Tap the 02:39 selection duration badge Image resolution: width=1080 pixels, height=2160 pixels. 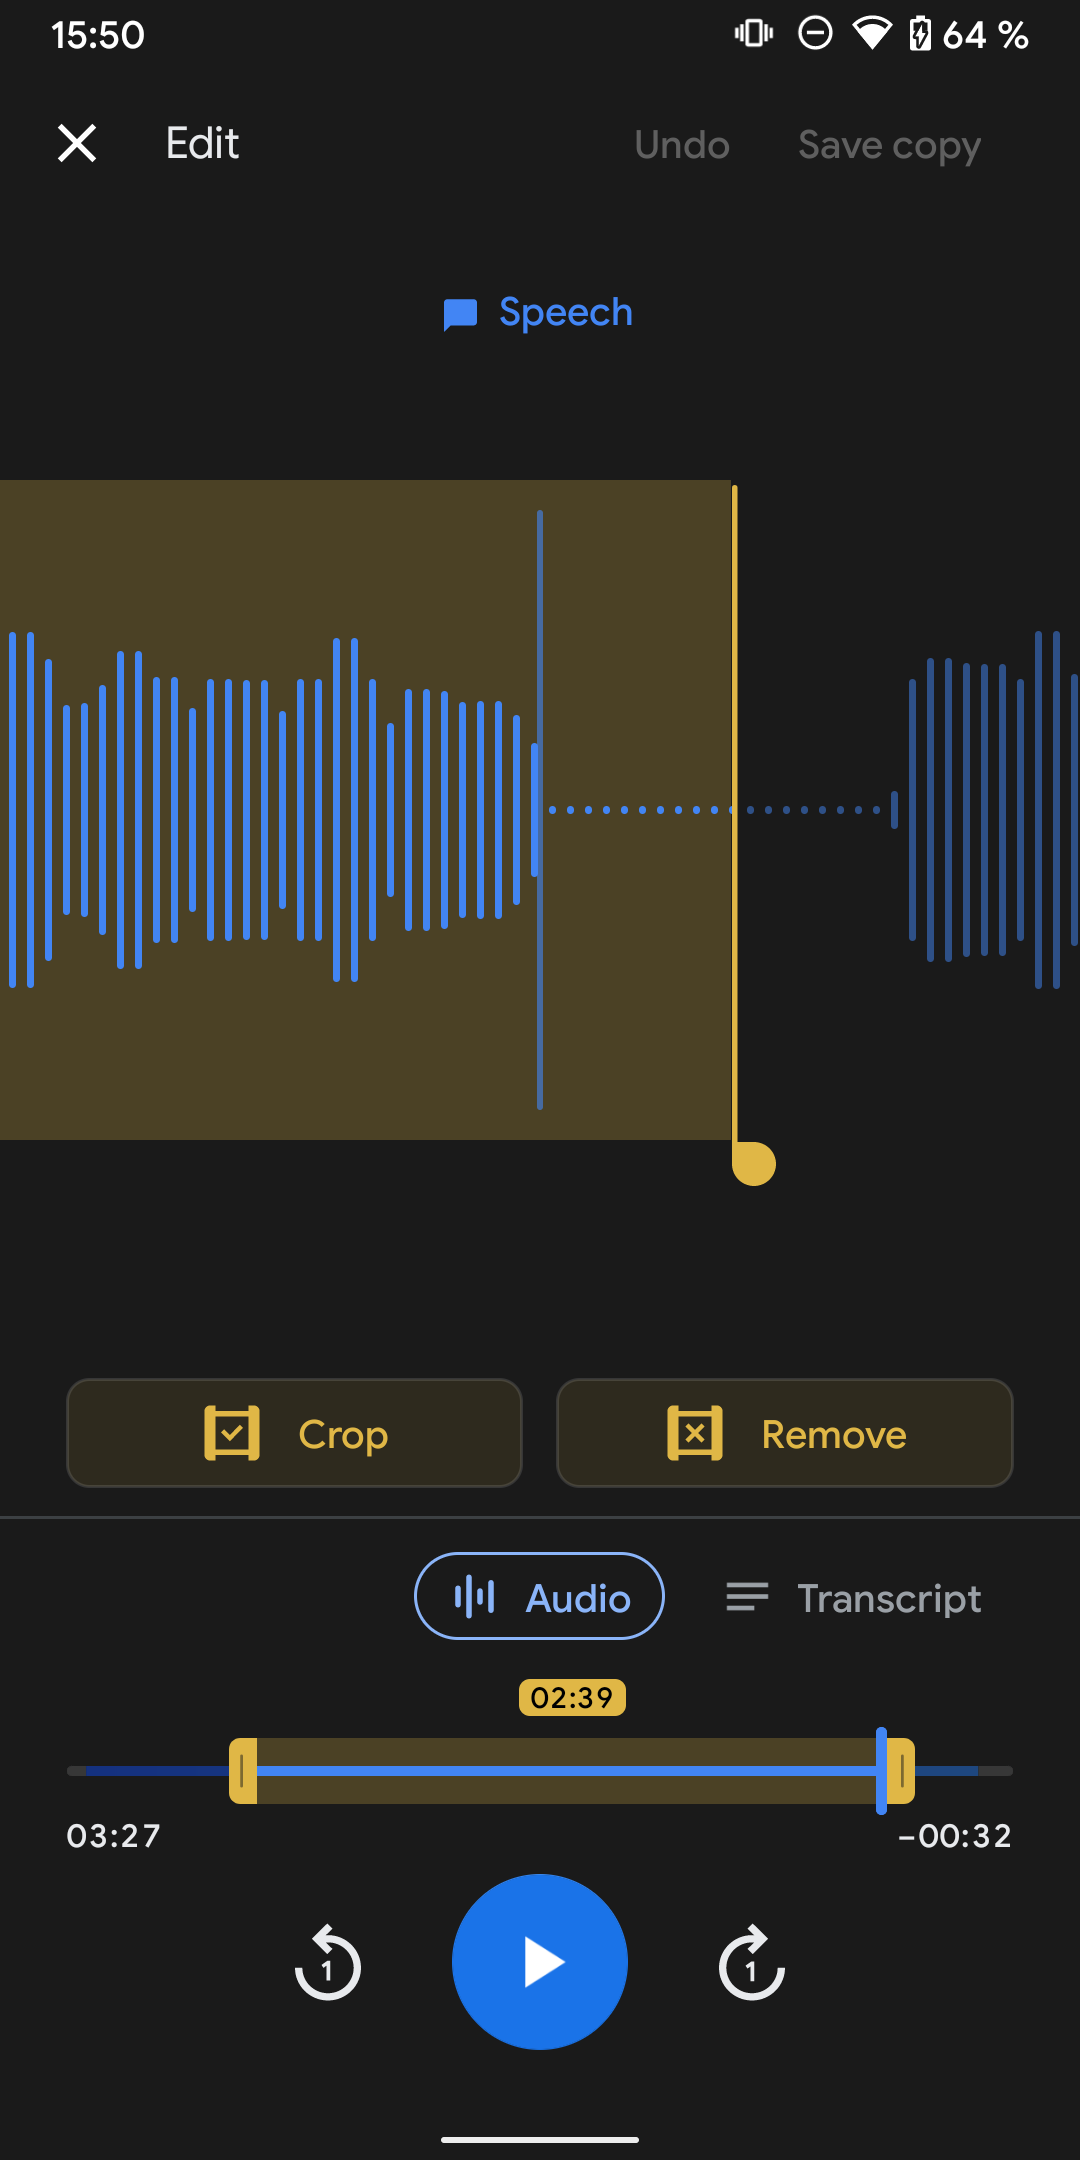572,1697
